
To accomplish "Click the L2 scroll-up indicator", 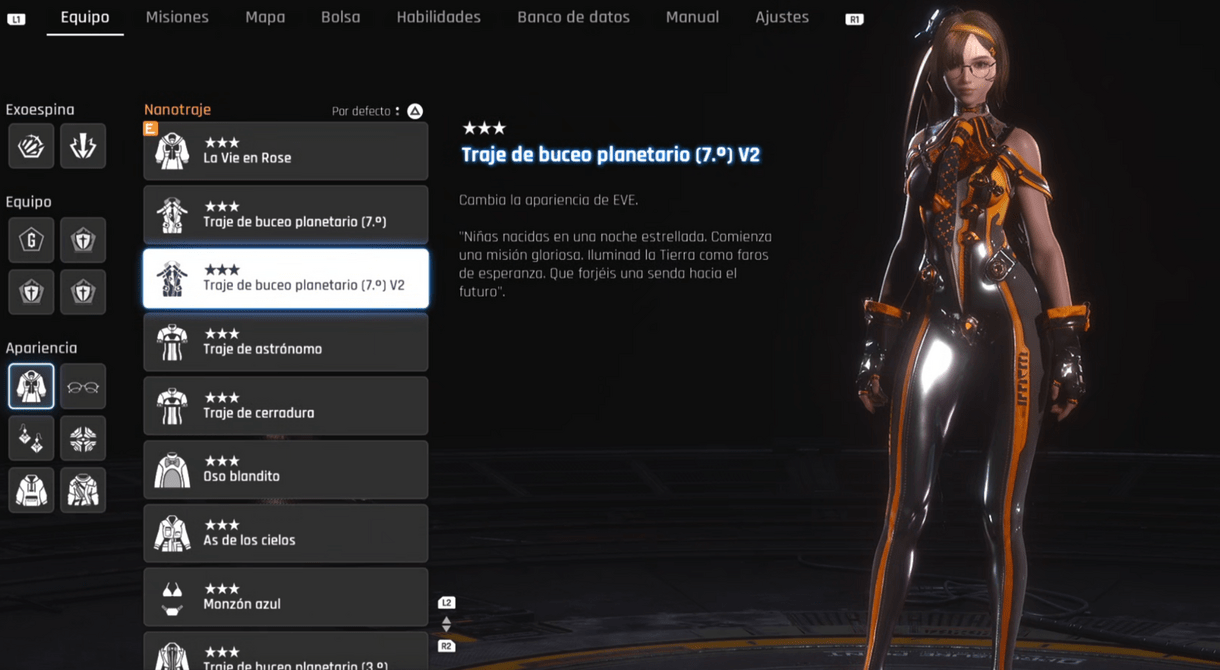I will [x=446, y=603].
